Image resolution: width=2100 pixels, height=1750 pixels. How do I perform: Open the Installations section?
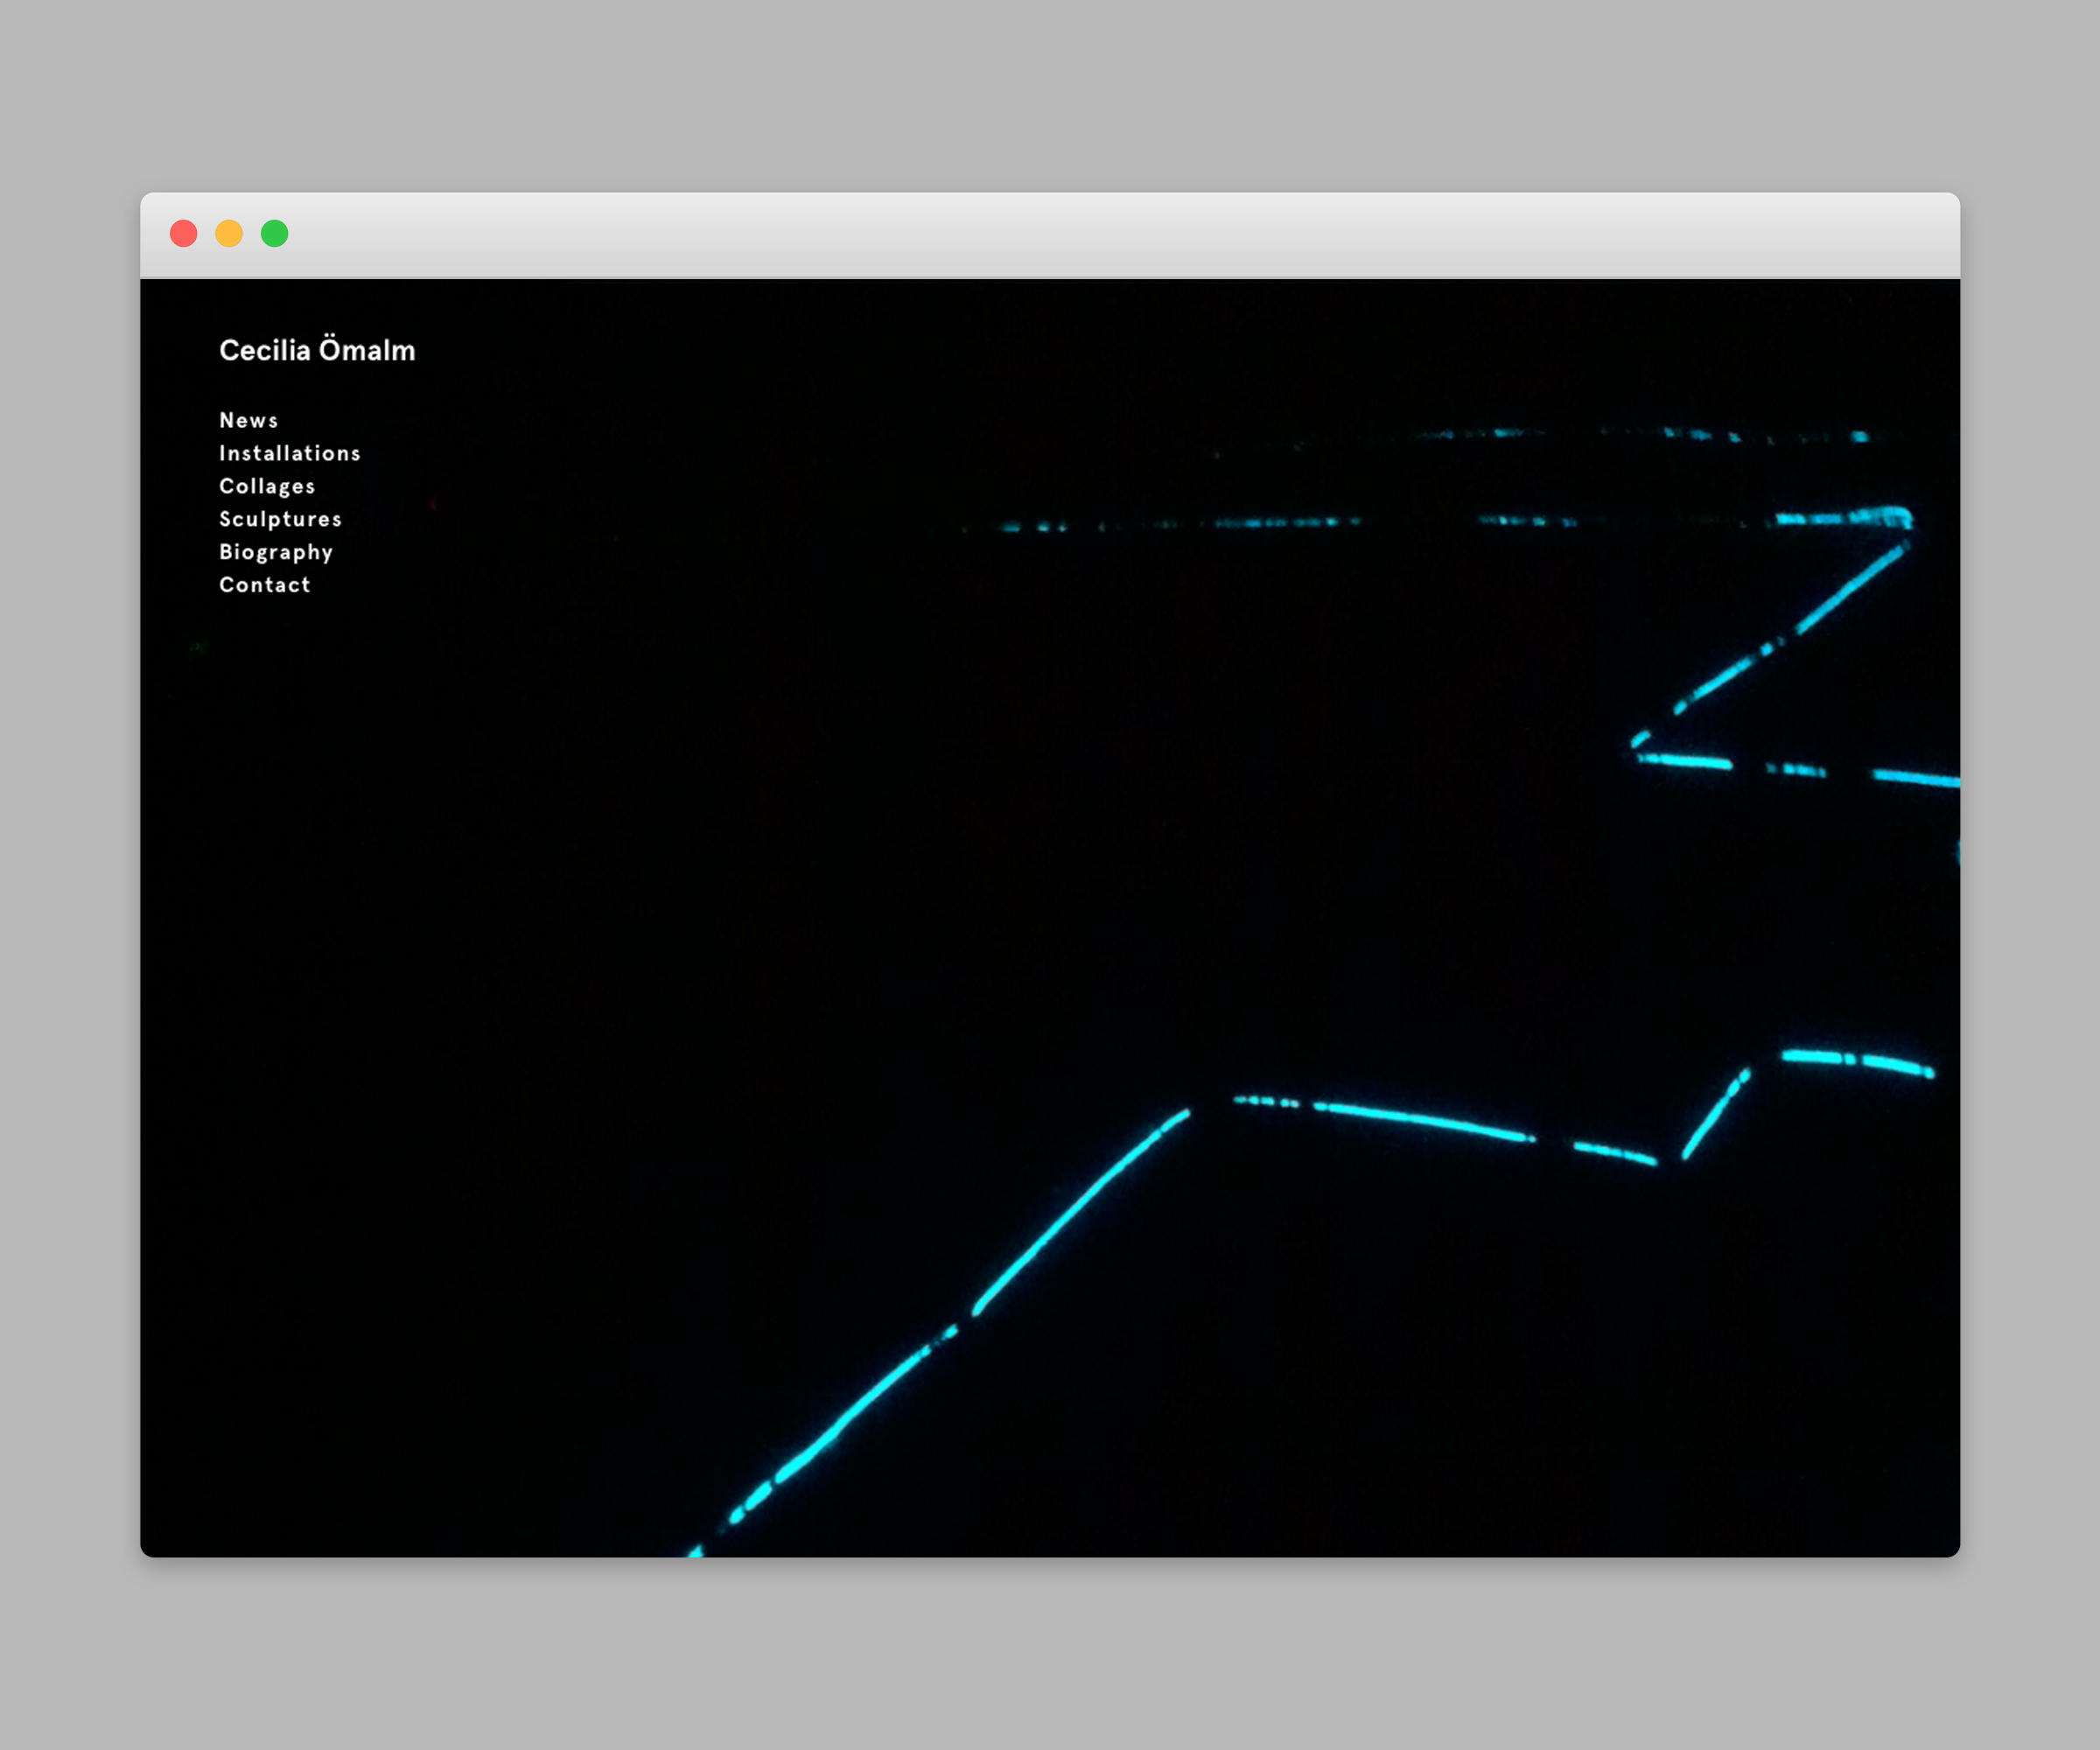pos(290,453)
